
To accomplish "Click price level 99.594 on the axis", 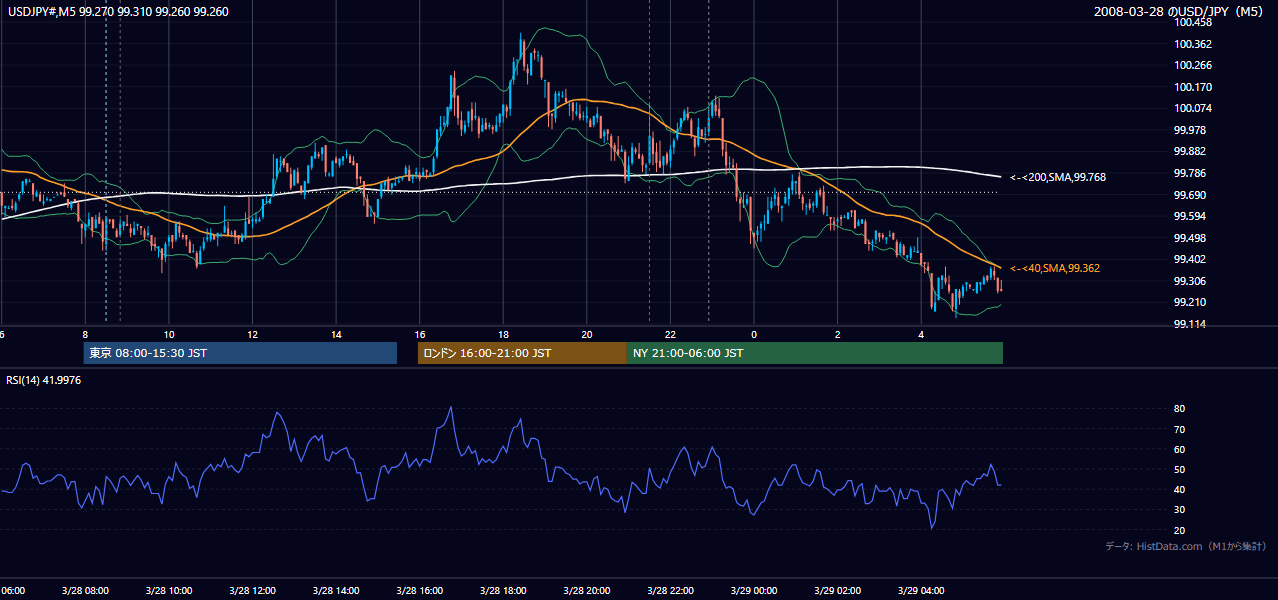I will (1189, 216).
